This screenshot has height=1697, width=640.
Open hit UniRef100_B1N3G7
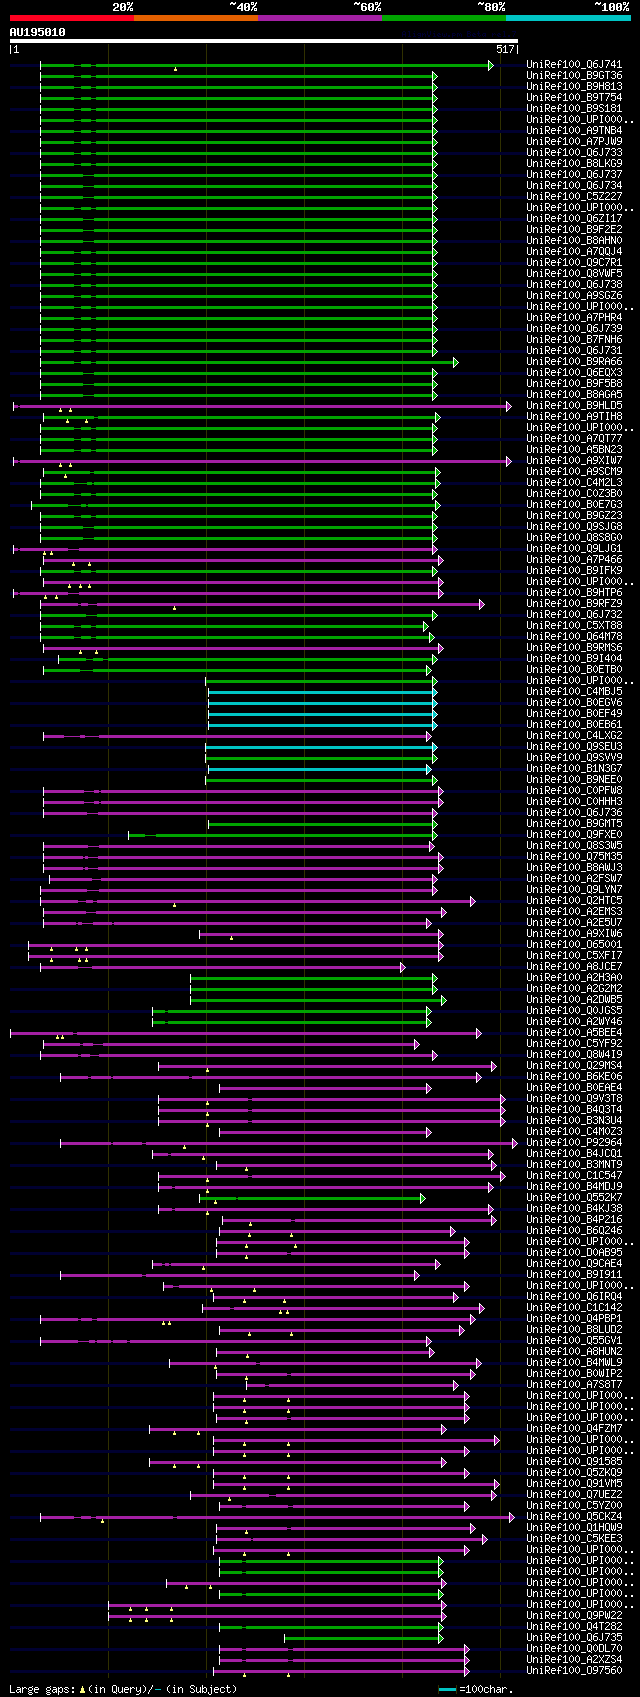pos(574,769)
